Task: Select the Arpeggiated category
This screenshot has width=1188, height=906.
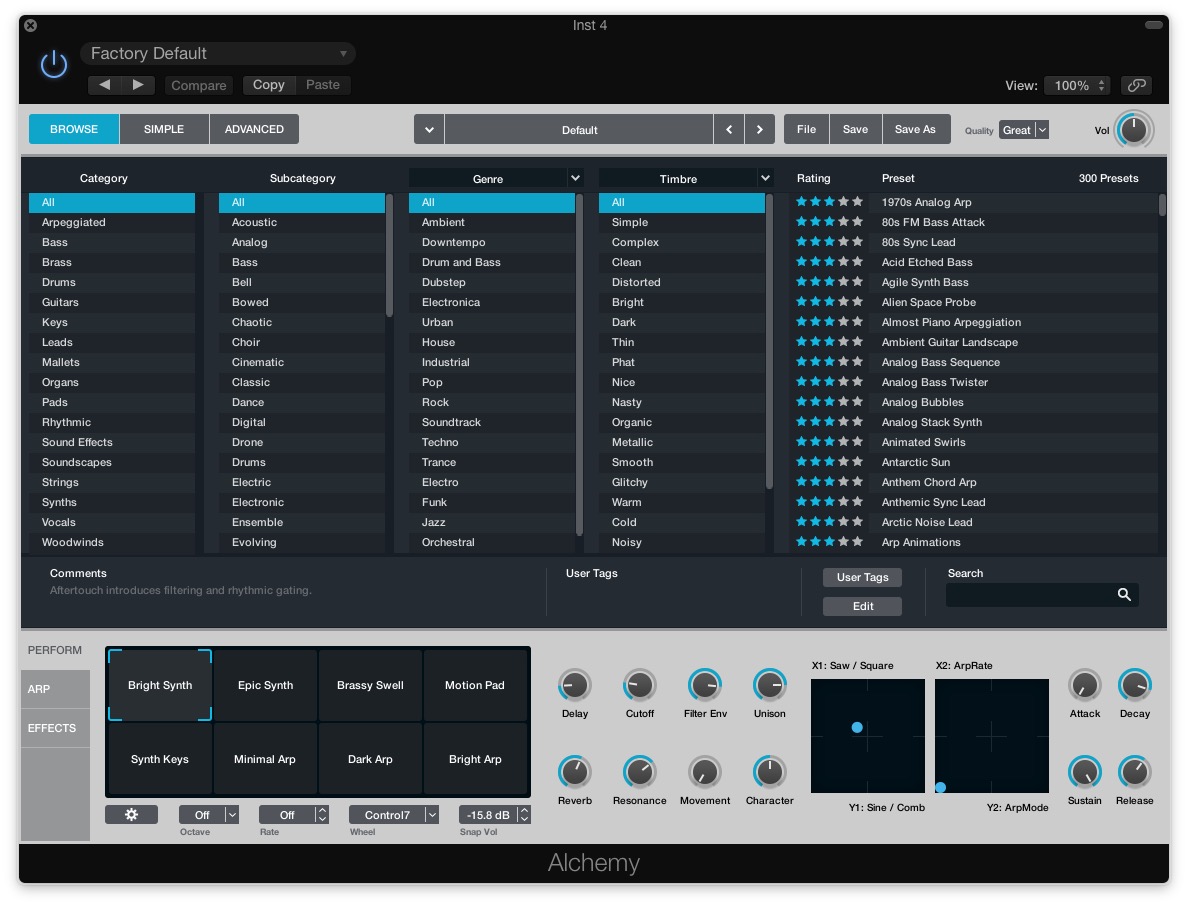Action: [112, 222]
